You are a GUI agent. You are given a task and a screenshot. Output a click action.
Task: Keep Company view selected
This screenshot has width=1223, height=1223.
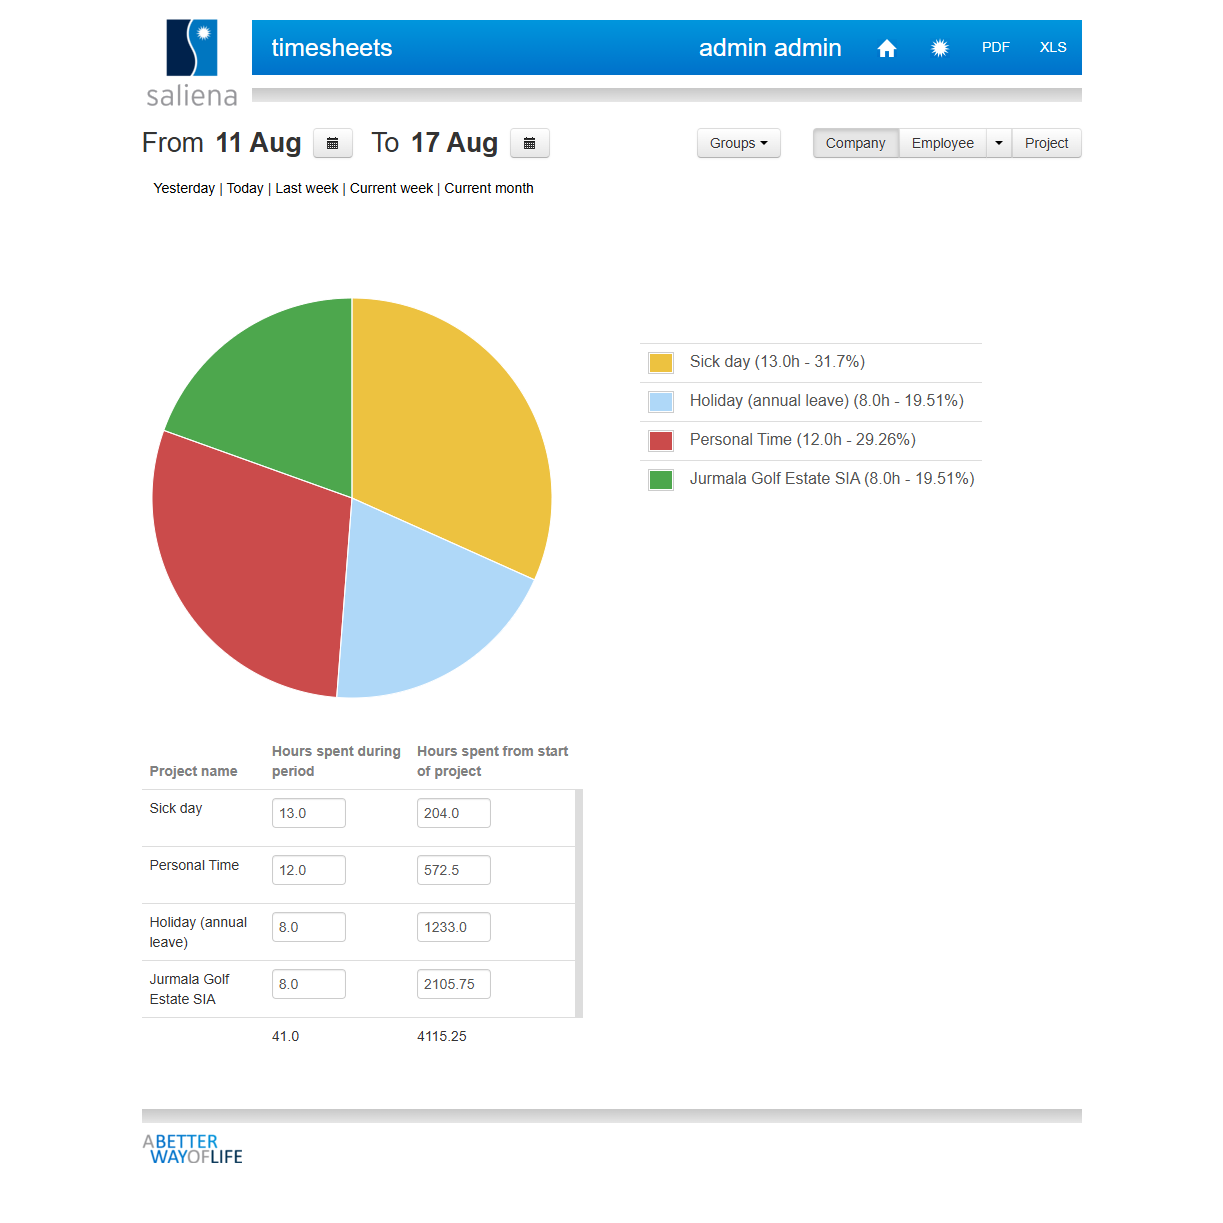click(855, 143)
